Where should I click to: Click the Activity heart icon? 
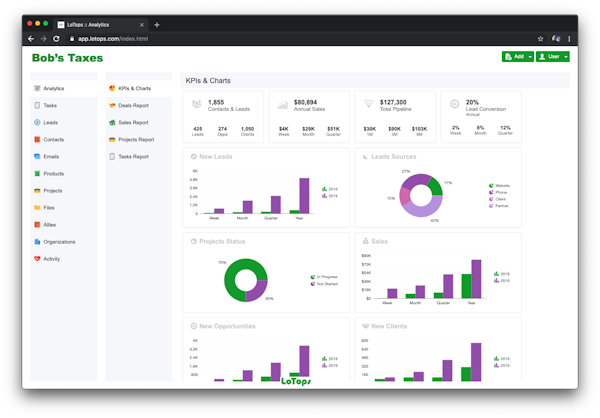(x=37, y=258)
